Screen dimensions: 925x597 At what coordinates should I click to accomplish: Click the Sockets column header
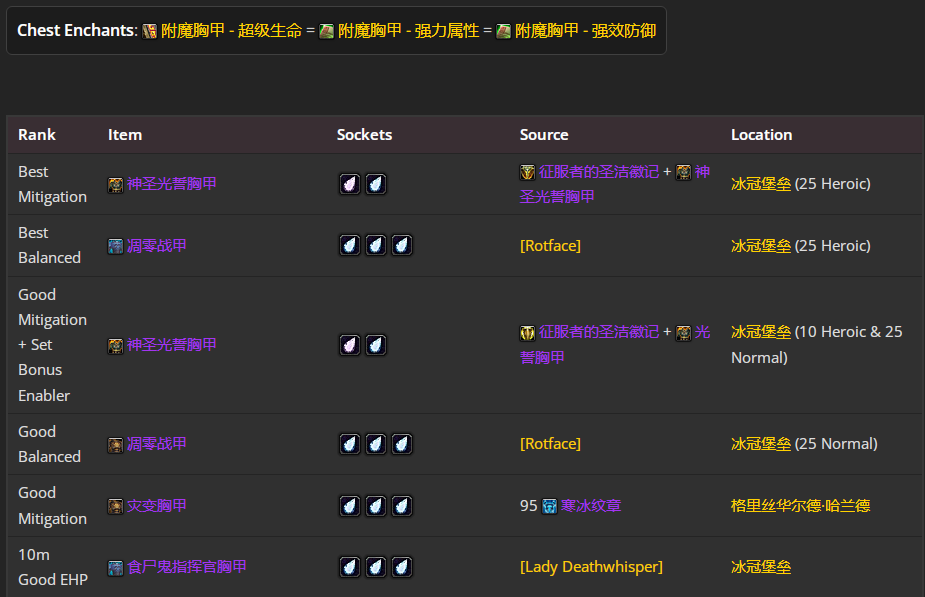coord(364,135)
